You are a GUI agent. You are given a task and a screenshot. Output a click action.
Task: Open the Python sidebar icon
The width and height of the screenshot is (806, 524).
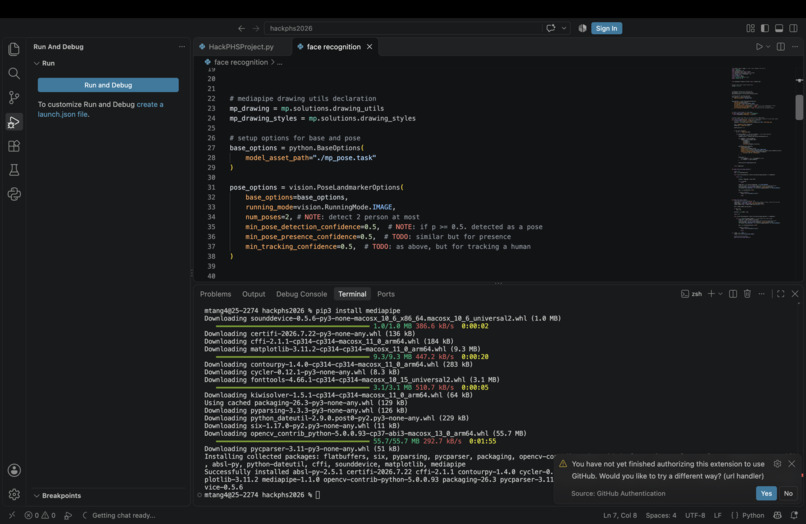(14, 194)
